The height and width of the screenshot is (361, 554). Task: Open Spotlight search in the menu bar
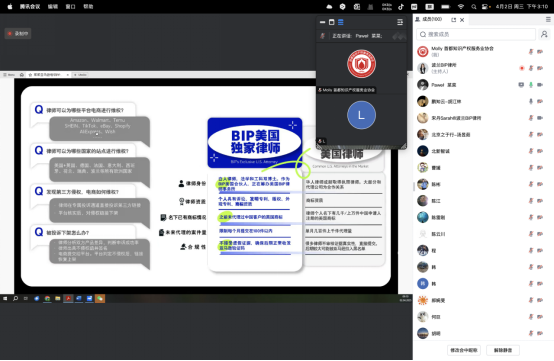(x=474, y=6)
